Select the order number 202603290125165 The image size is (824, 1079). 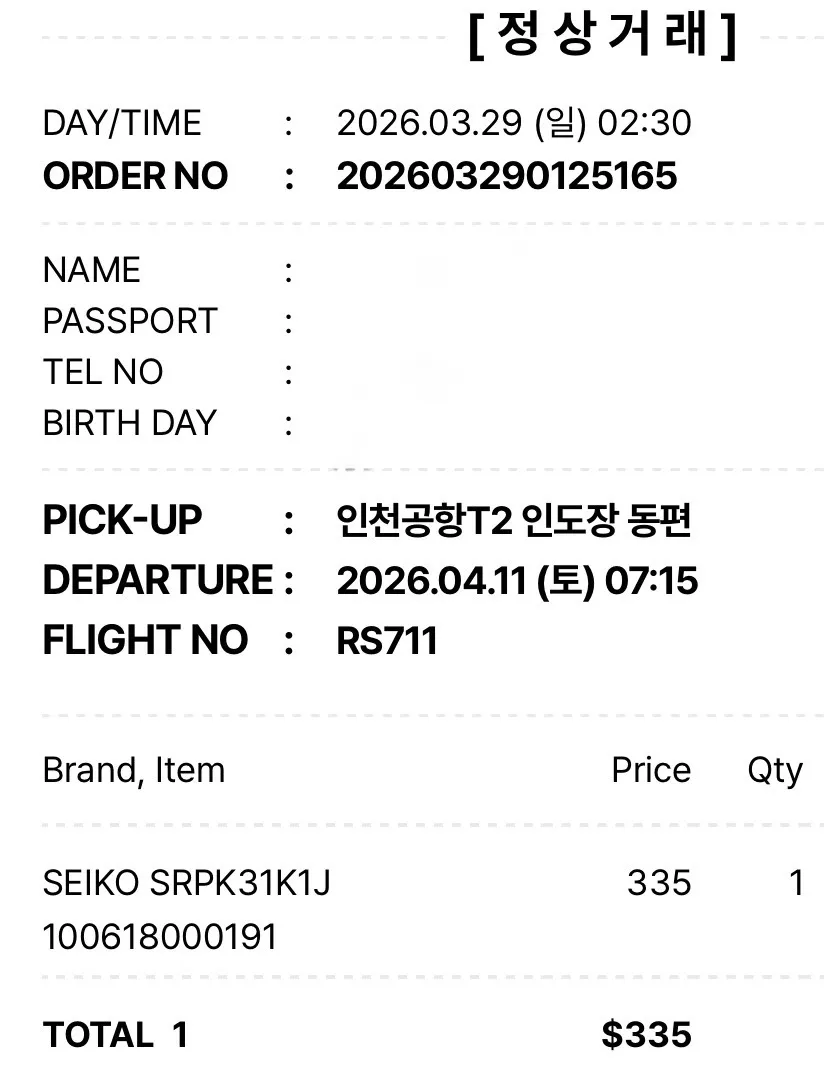(x=507, y=176)
